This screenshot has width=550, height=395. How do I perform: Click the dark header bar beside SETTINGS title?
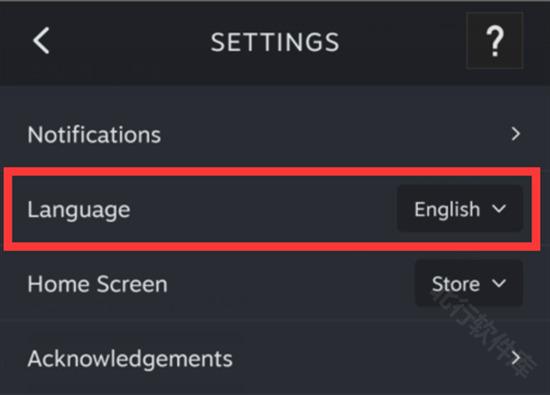(x=403, y=42)
